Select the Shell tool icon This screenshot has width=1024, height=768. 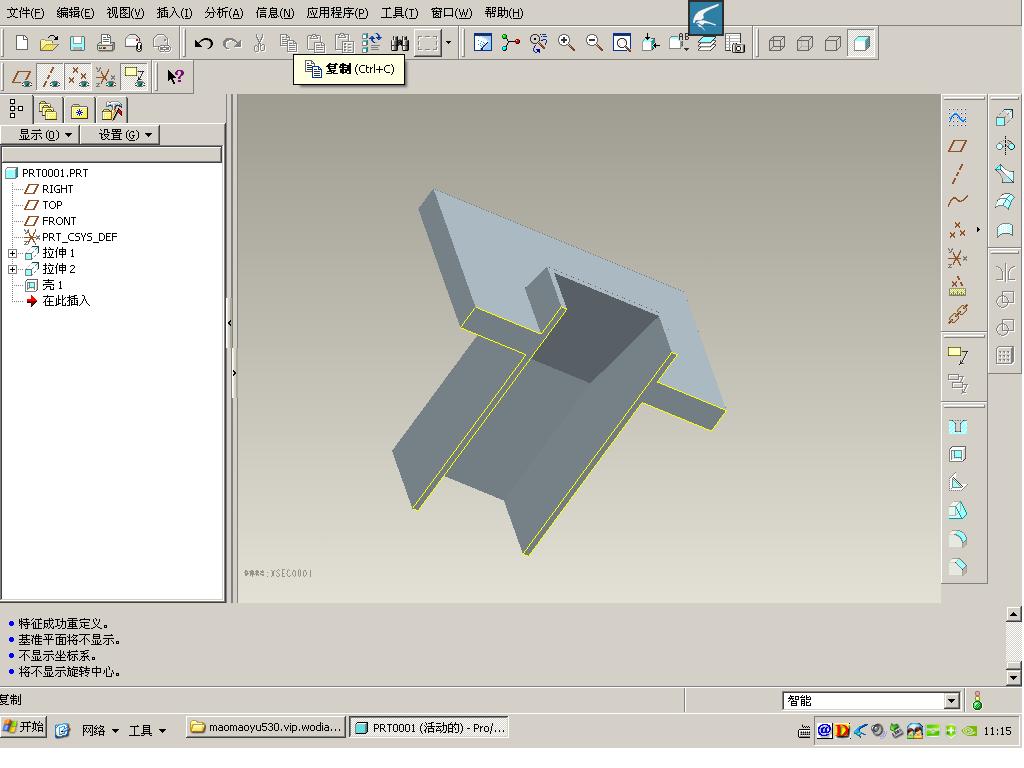point(957,455)
